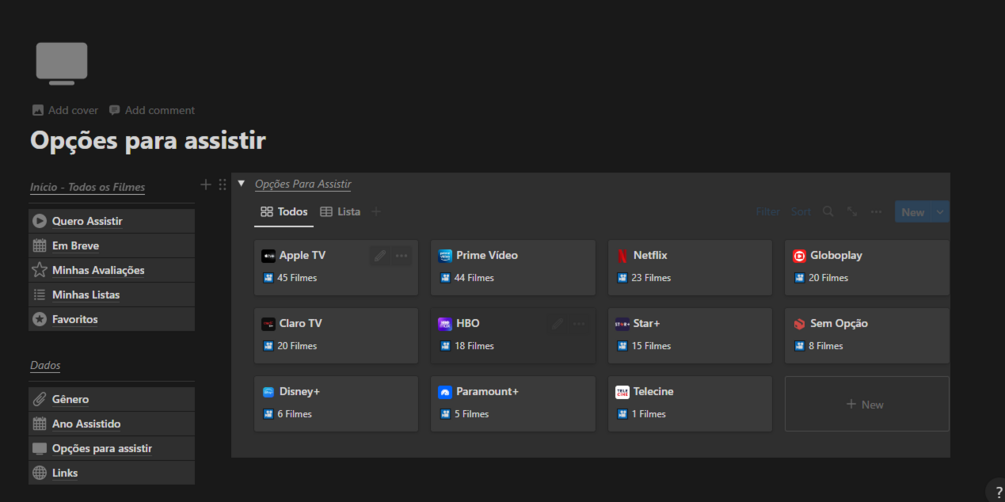Open the Claro TV card
Image resolution: width=1005 pixels, height=502 pixels.
pos(336,335)
